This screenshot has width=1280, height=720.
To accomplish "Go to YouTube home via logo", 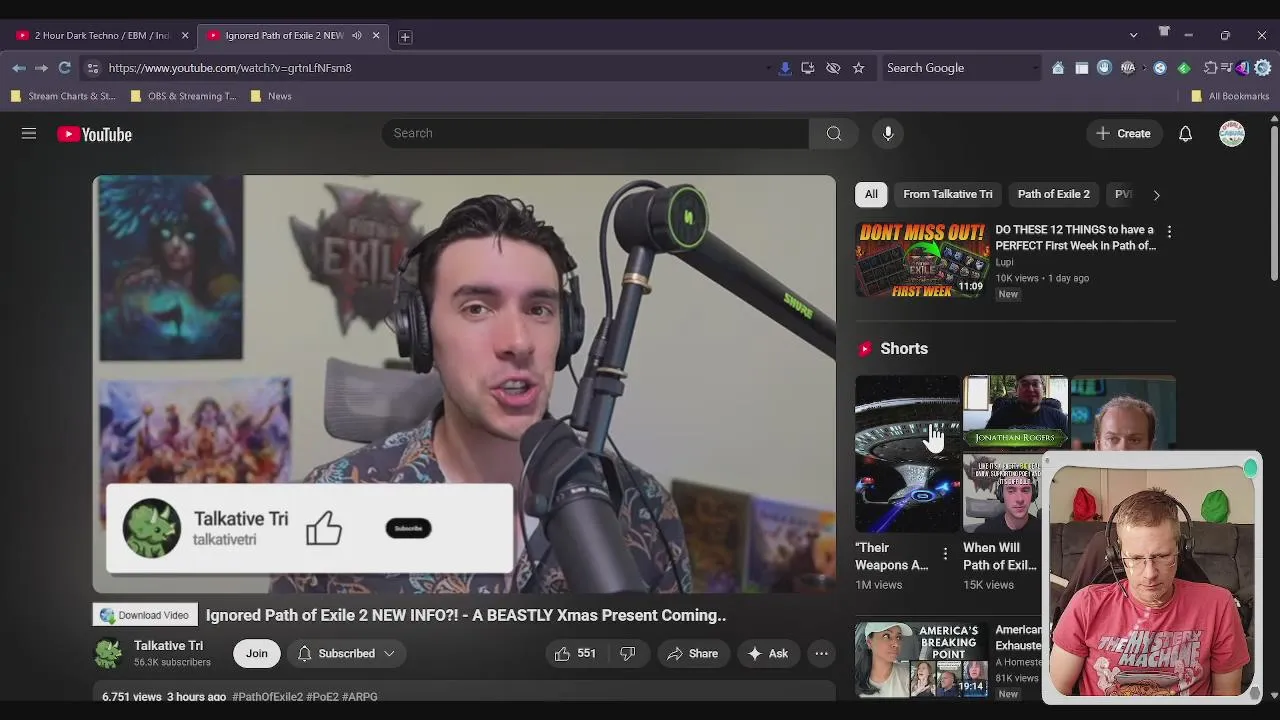I will coord(95,134).
